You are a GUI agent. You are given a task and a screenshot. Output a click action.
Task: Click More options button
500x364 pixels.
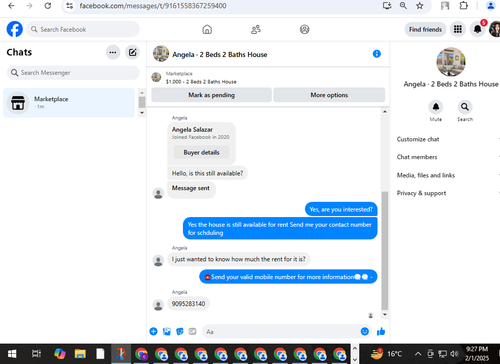click(329, 95)
